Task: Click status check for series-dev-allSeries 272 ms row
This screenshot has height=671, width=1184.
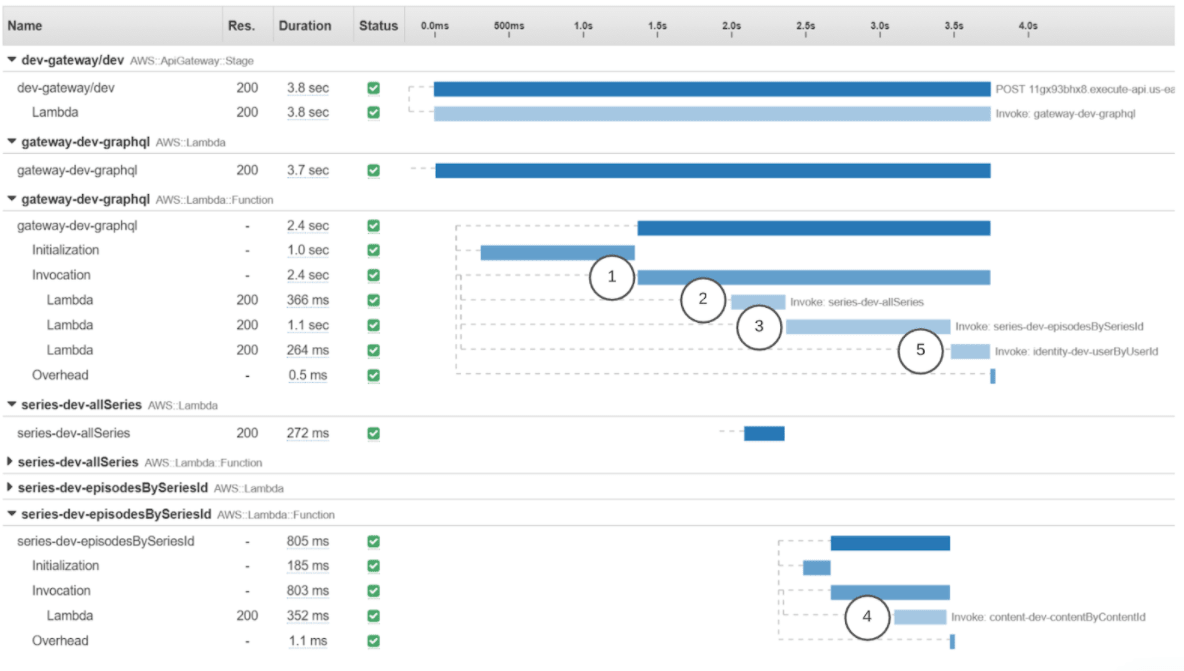Action: click(x=374, y=433)
